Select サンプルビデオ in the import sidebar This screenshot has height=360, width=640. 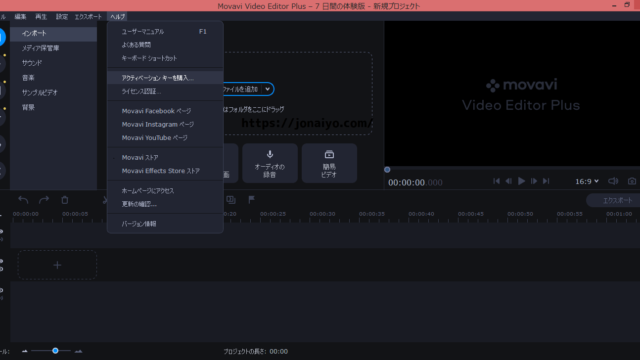[40, 93]
